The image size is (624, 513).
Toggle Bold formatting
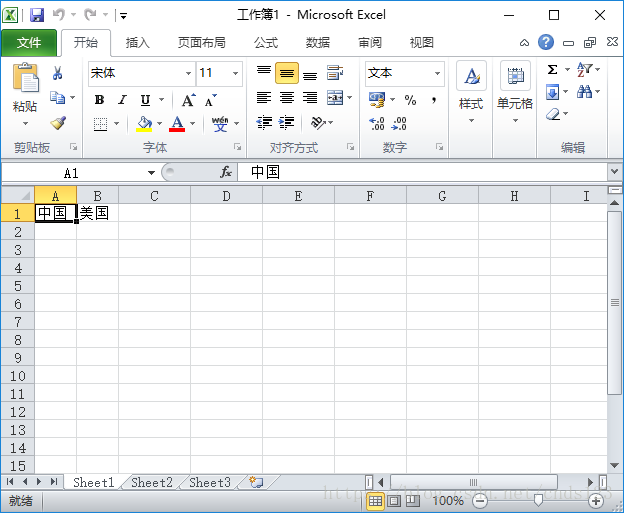(x=99, y=100)
